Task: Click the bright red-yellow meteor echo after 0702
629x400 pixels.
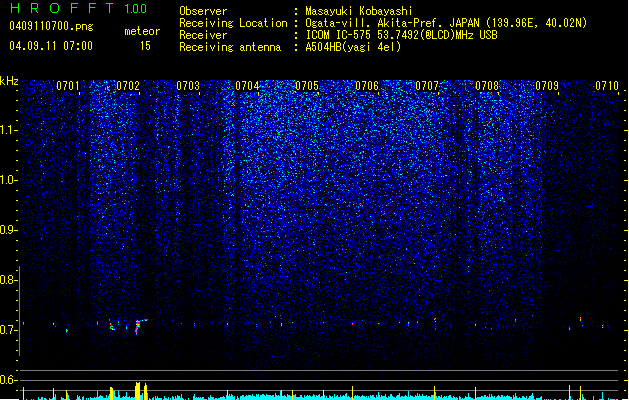Action: coord(140,326)
